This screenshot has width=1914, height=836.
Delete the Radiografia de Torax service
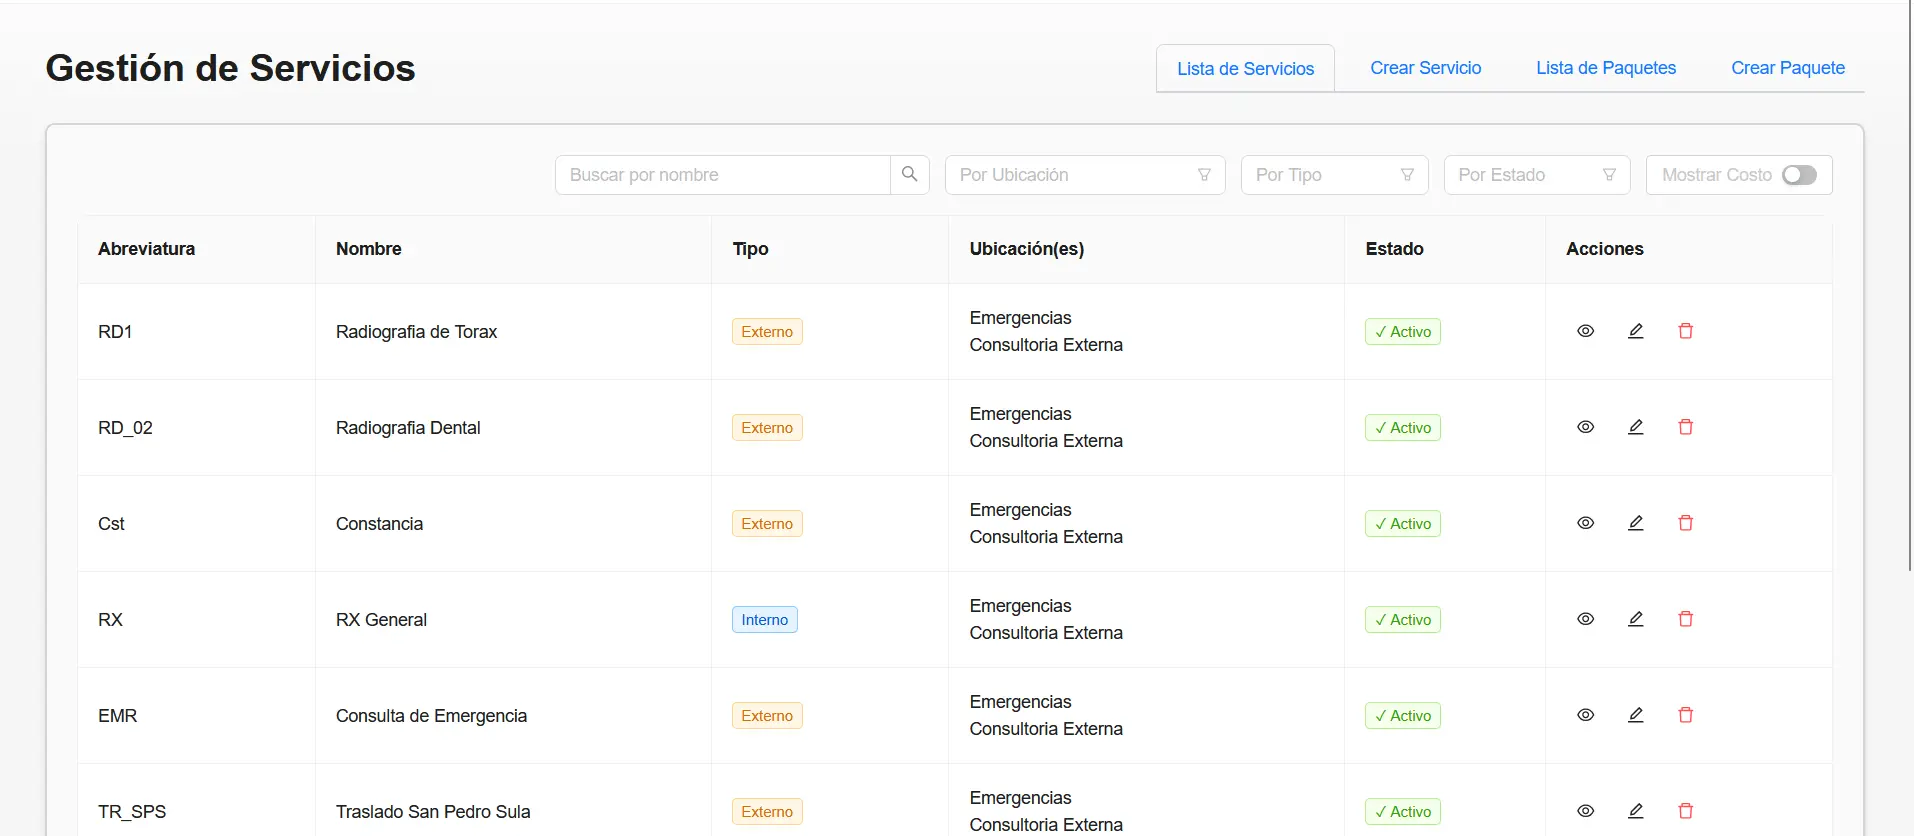tap(1685, 331)
